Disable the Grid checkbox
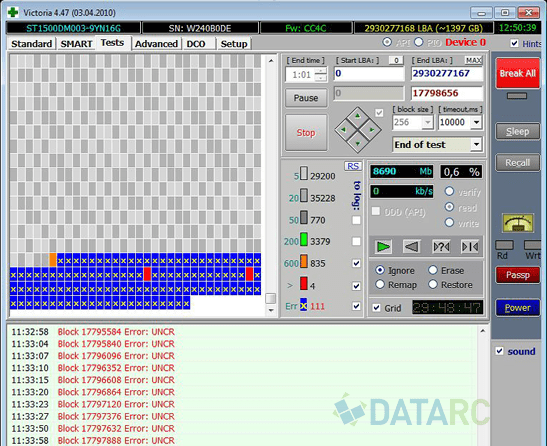 pos(376,308)
